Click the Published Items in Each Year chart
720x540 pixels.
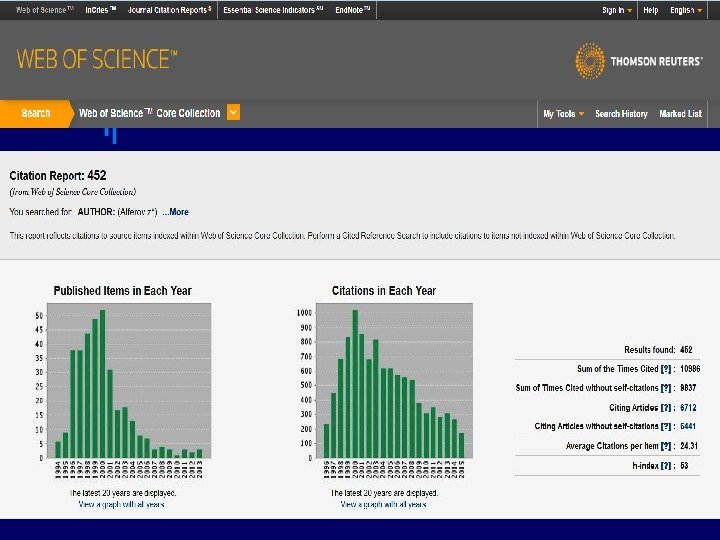(129, 381)
